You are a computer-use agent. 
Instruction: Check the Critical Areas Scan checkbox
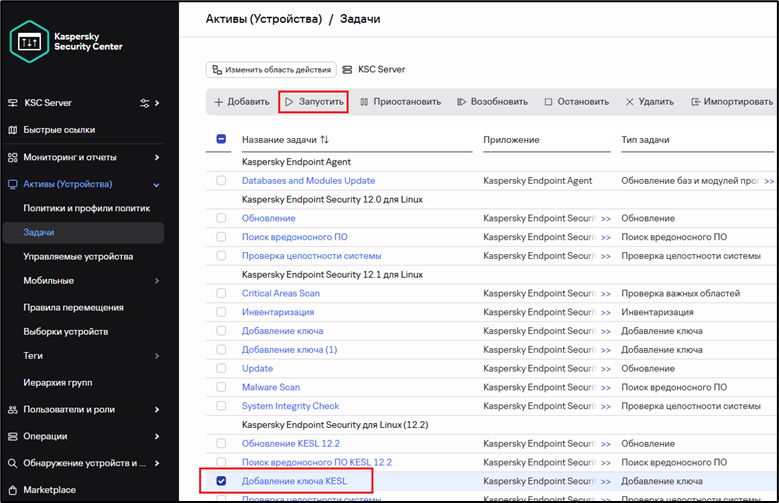[x=221, y=293]
